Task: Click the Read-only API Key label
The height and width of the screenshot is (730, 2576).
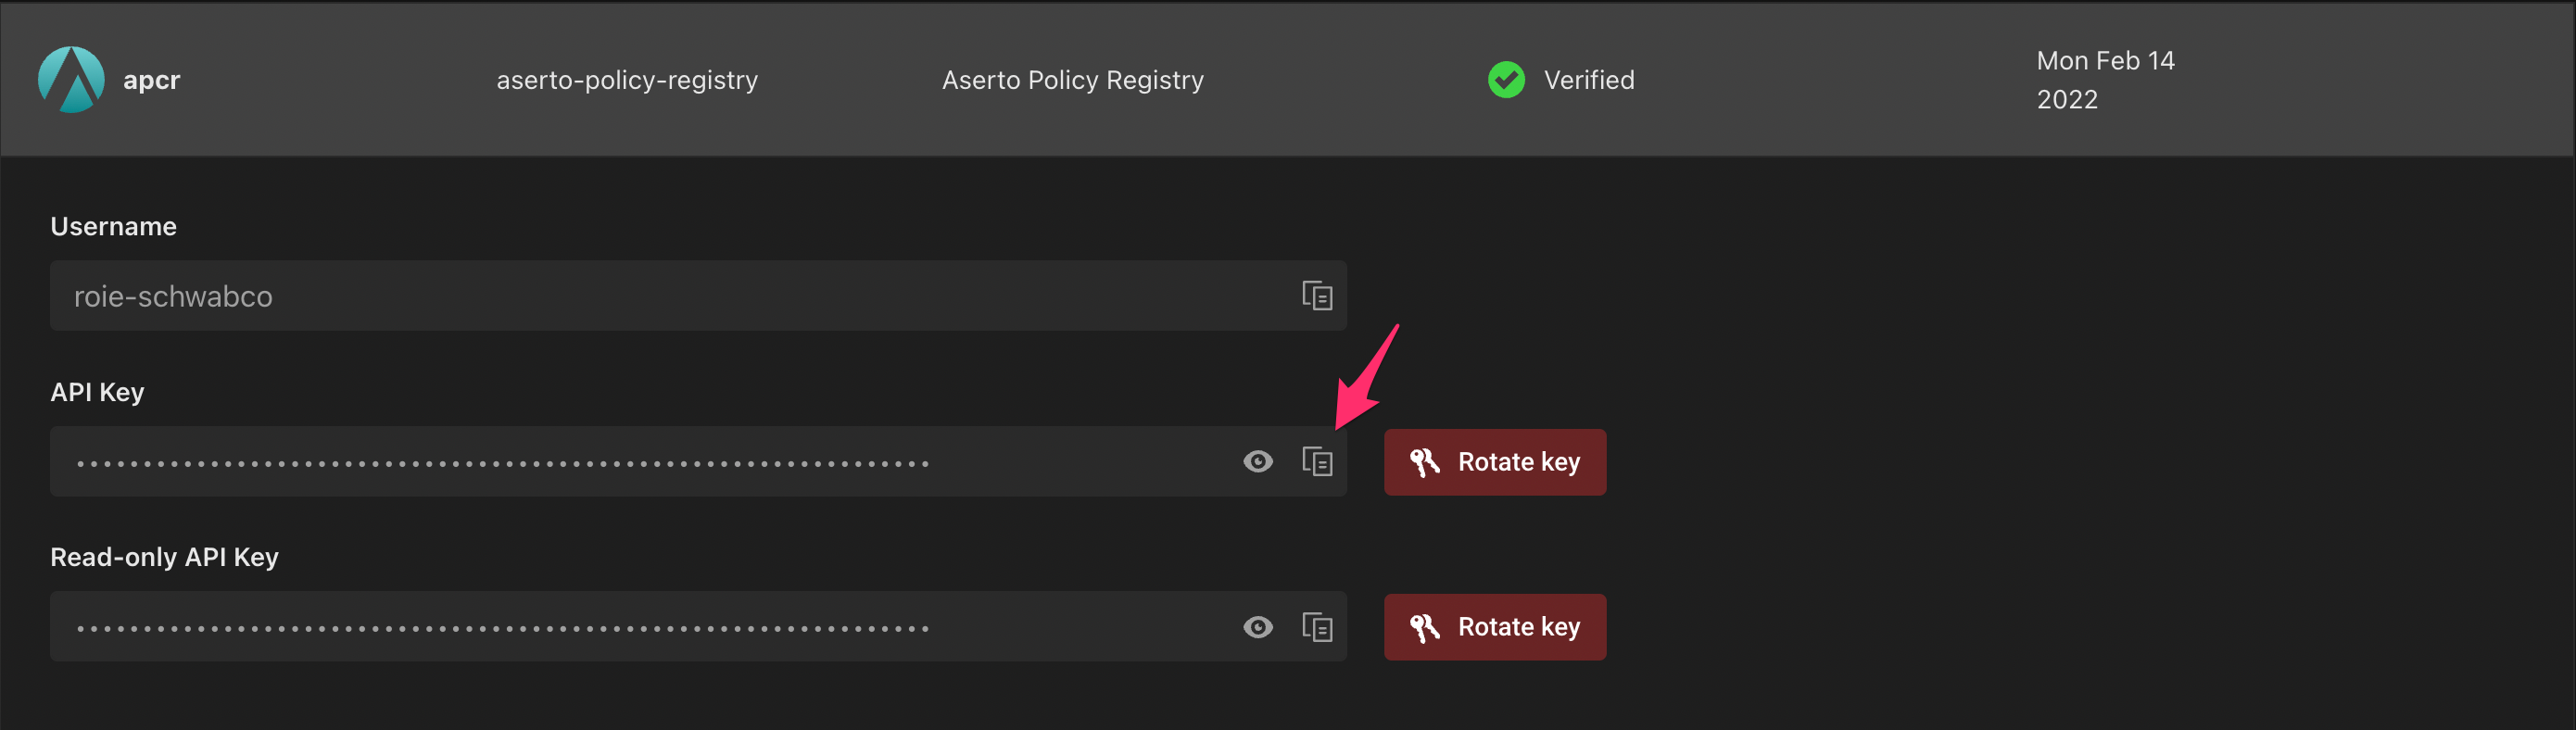Action: point(165,557)
